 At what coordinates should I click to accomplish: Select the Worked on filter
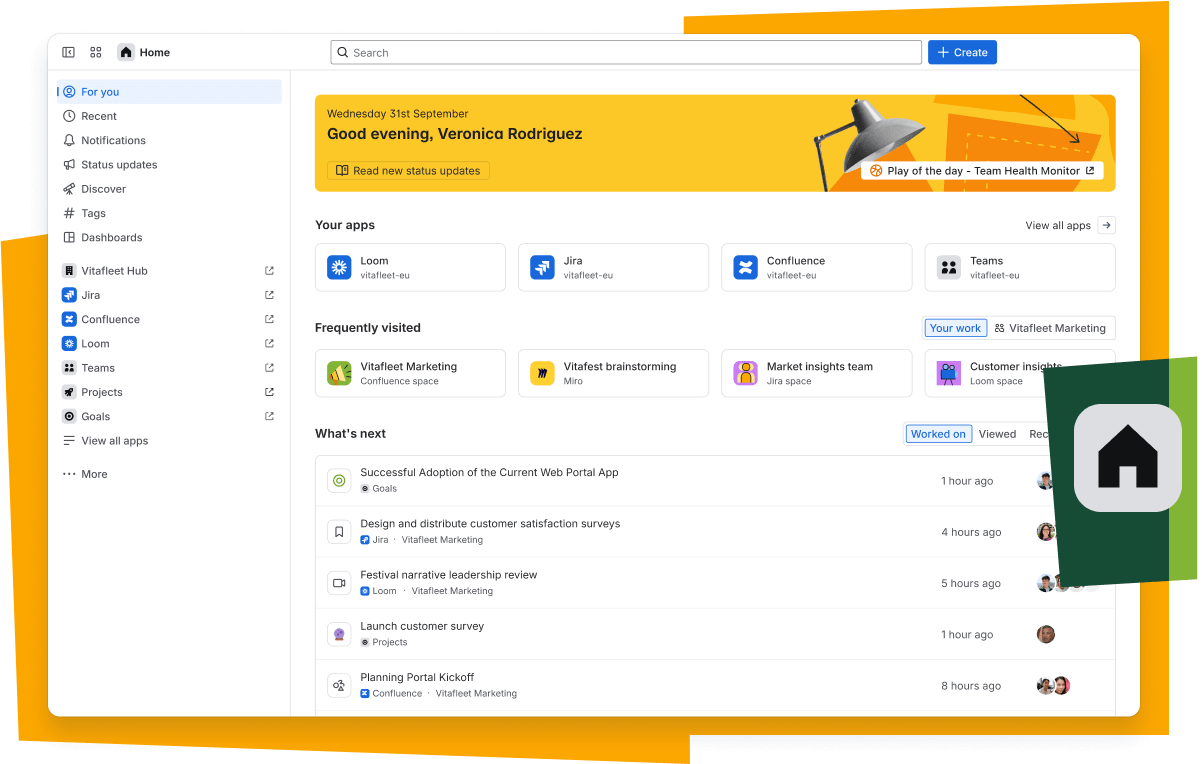pos(938,434)
